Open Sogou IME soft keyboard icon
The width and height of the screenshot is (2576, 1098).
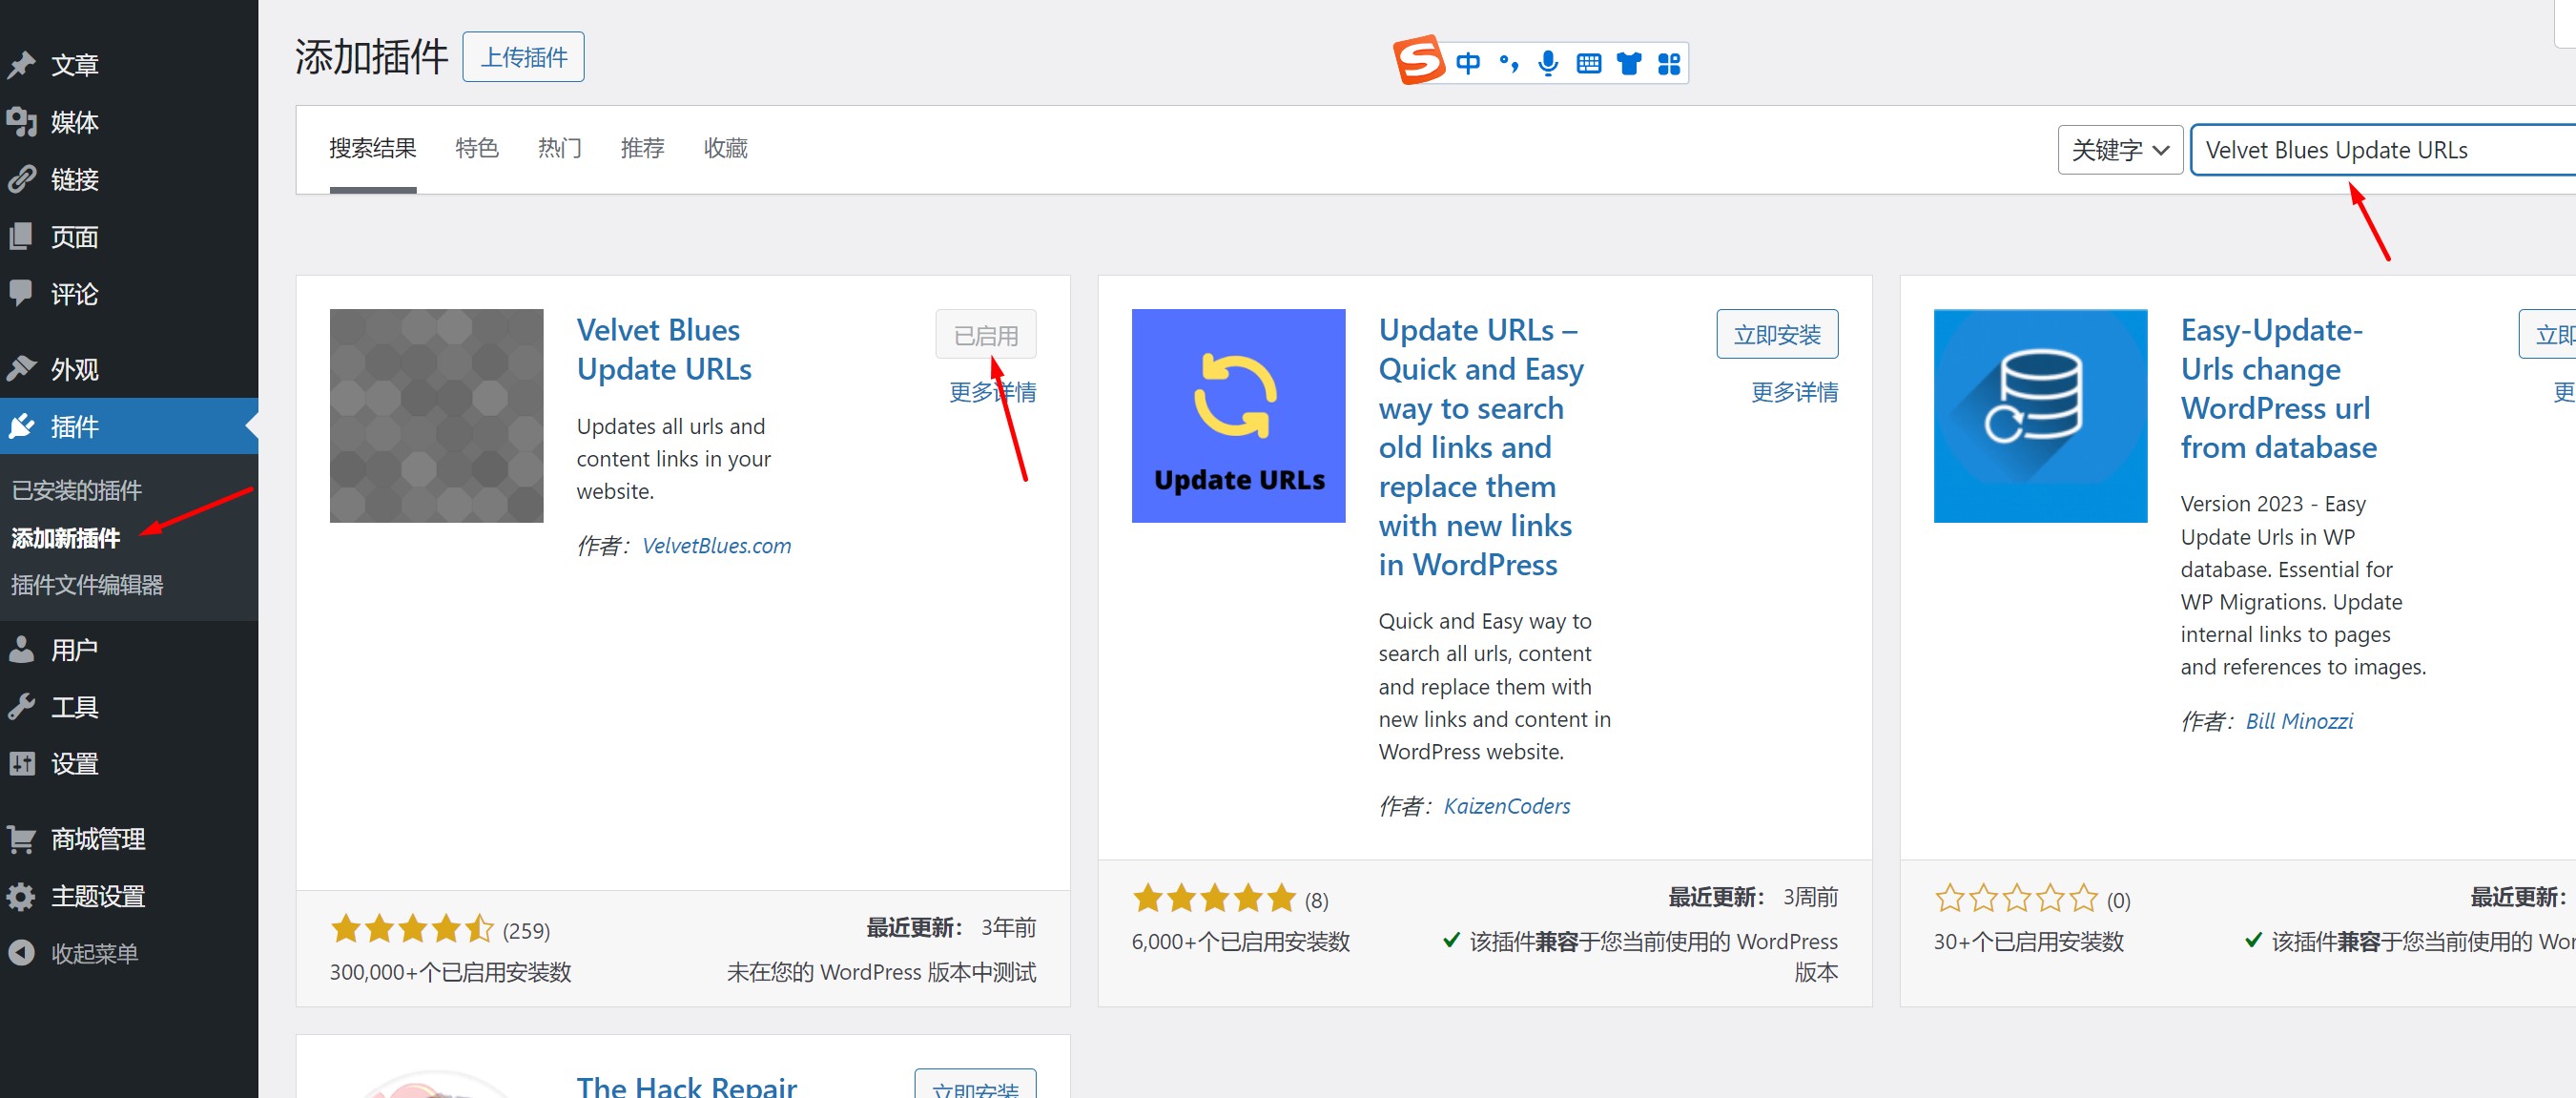point(1588,64)
